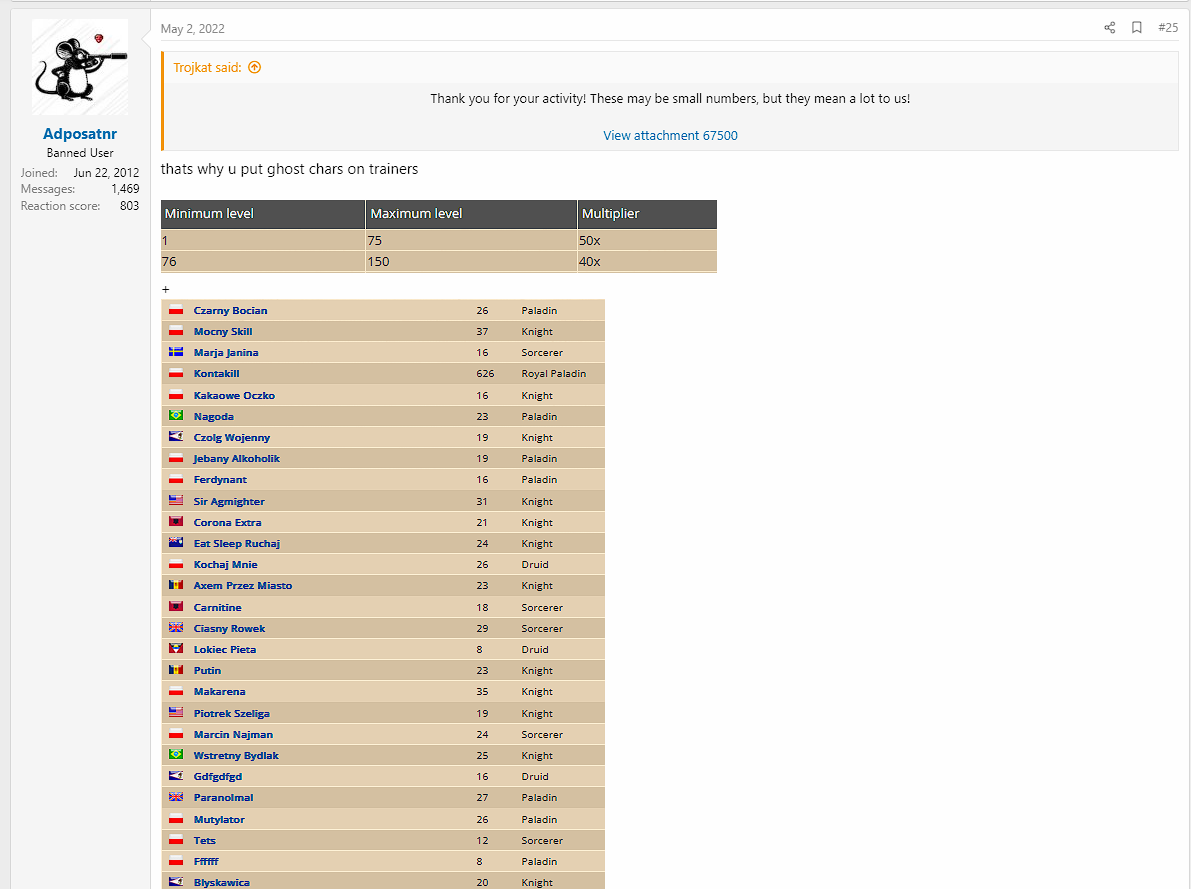
Task: Click the flag icon beside Czarny Bocian
Action: point(176,311)
